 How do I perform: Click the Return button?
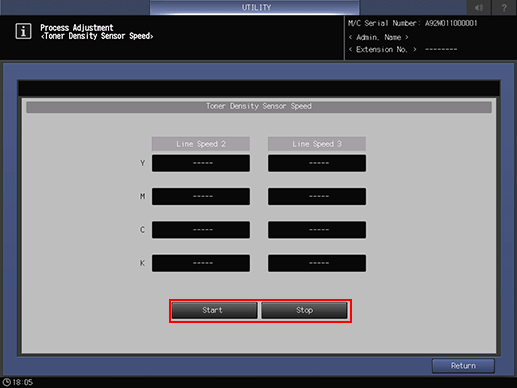click(463, 366)
